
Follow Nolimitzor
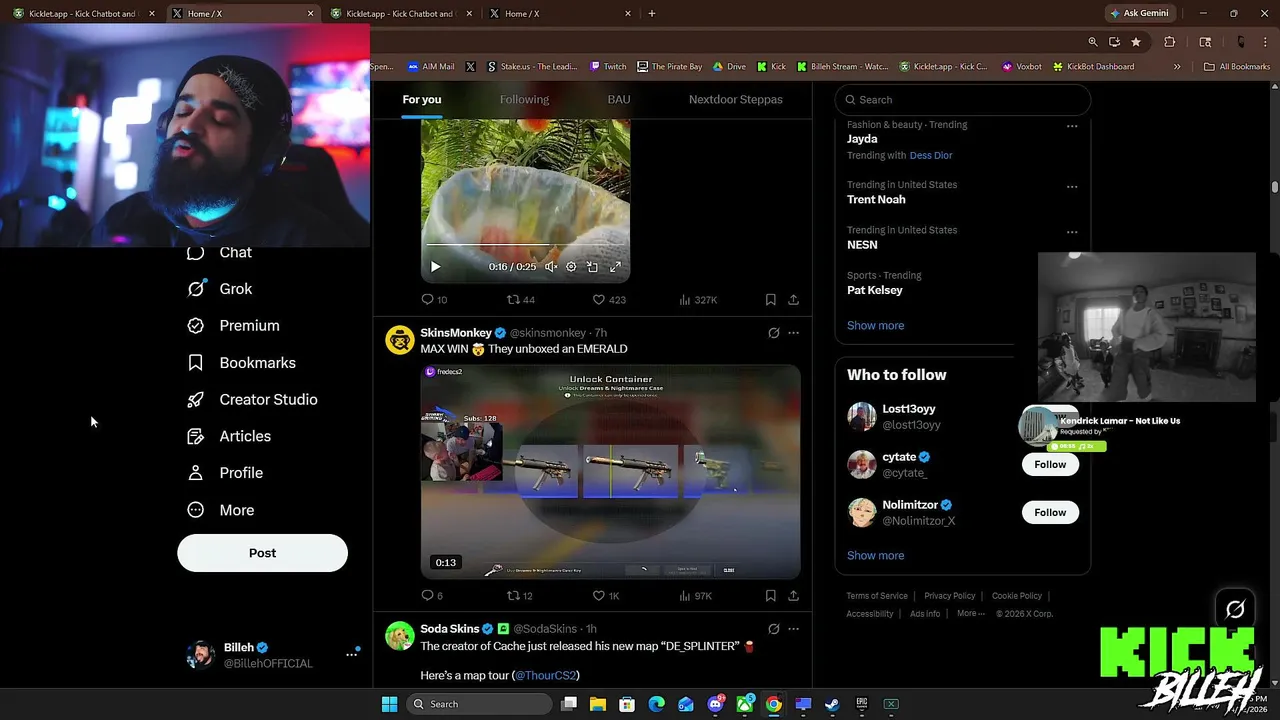coord(1050,513)
